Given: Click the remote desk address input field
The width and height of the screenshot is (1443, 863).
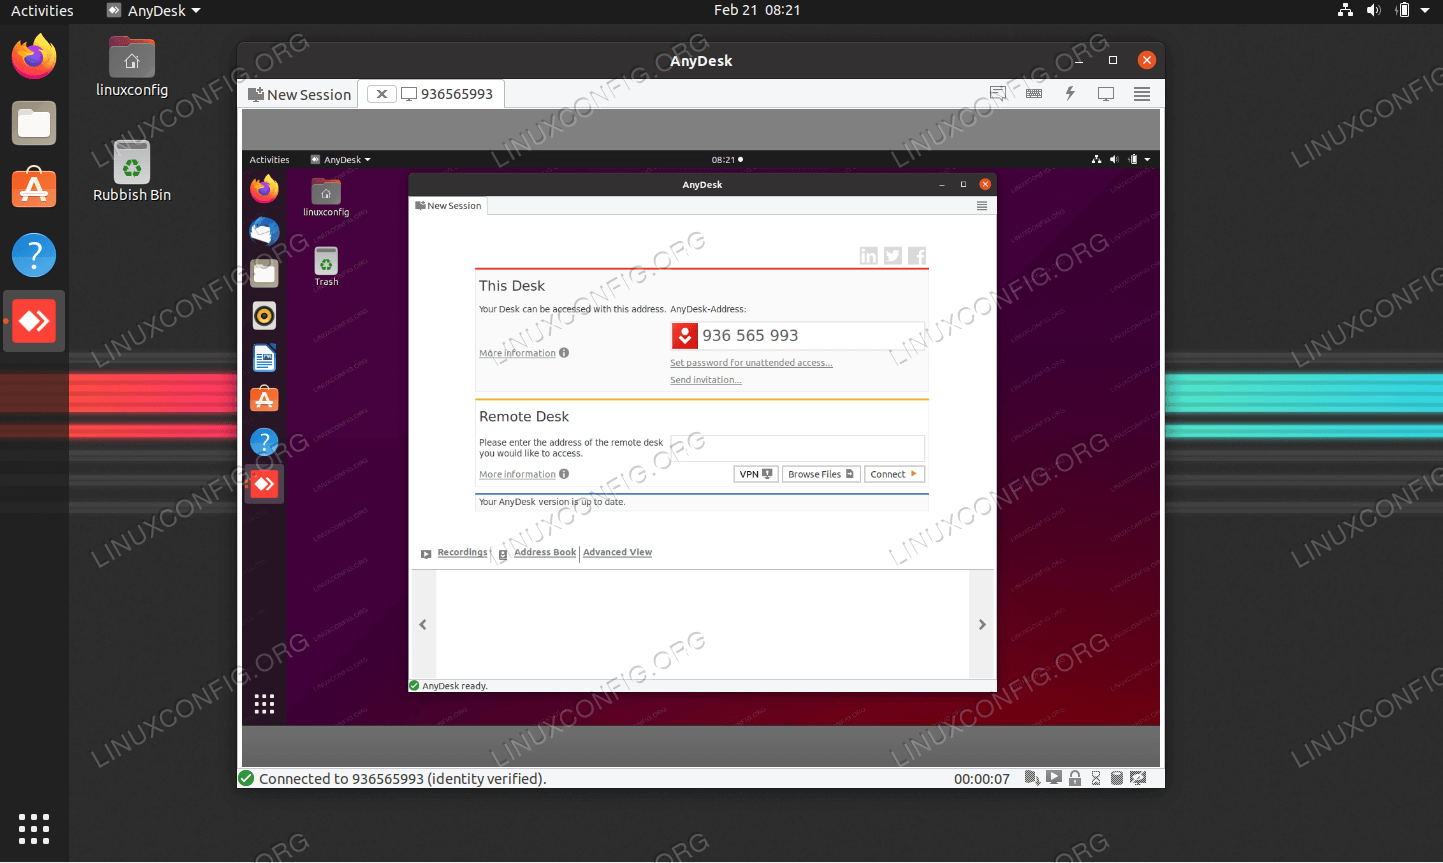Looking at the screenshot, I should pyautogui.click(x=797, y=447).
